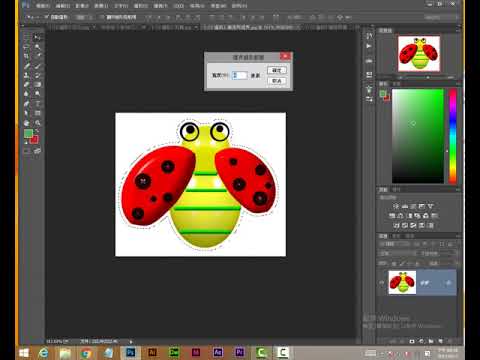Swap foreground and background colors
The width and height of the screenshot is (480, 360).
tap(37, 131)
